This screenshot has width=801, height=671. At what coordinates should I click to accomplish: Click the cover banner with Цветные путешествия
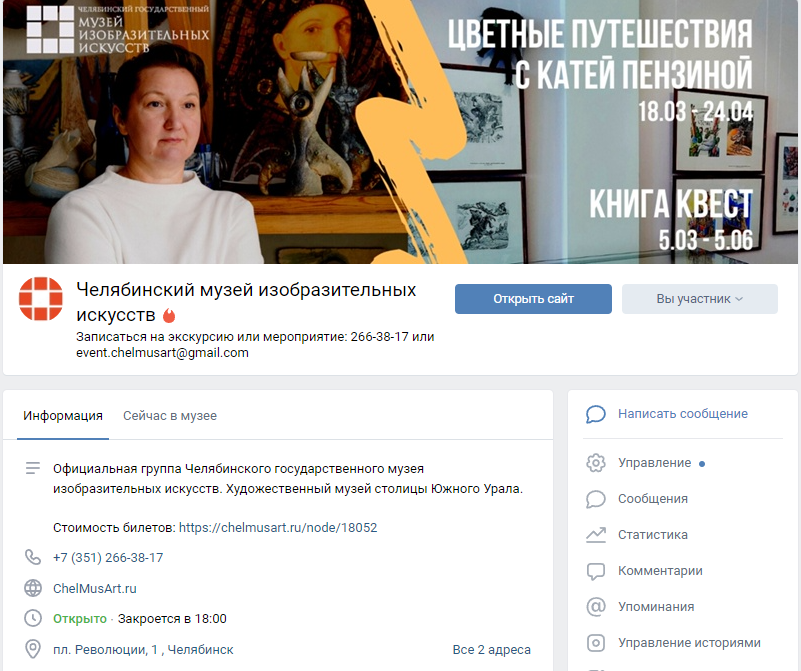pyautogui.click(x=400, y=132)
